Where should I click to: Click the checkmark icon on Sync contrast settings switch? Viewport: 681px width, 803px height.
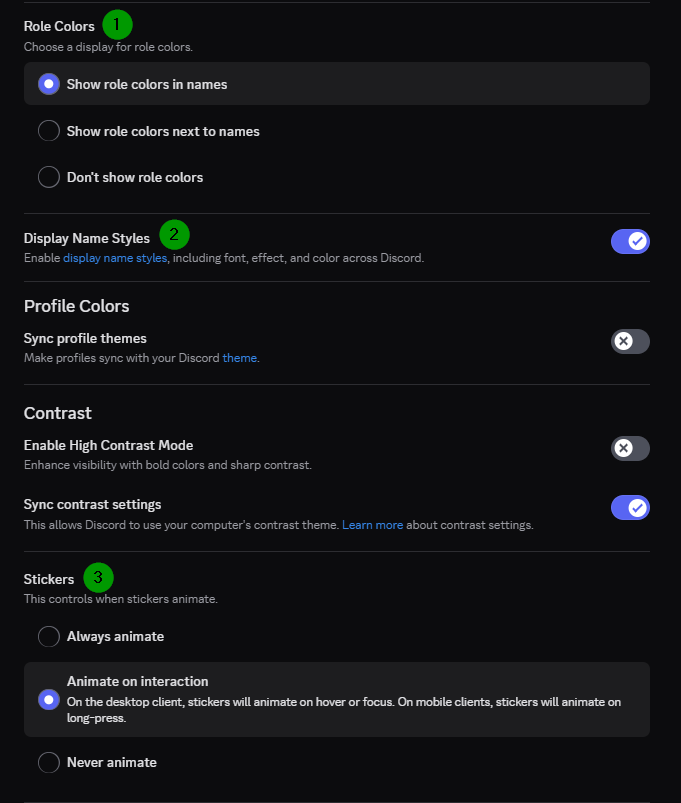coord(637,507)
